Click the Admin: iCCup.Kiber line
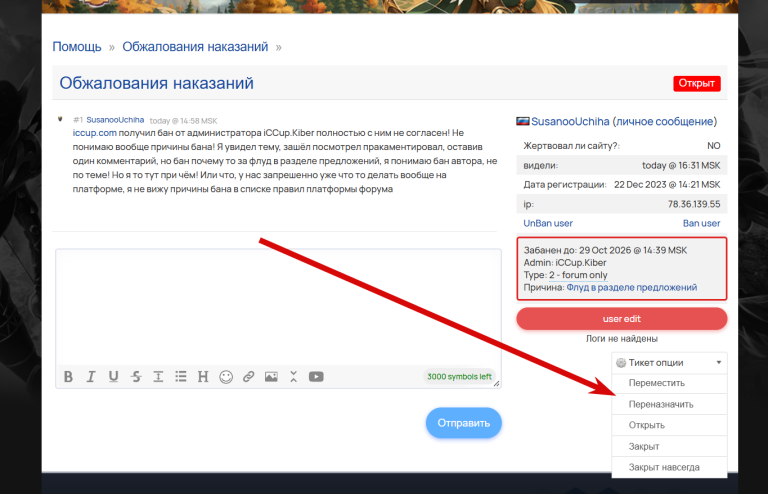 click(565, 263)
